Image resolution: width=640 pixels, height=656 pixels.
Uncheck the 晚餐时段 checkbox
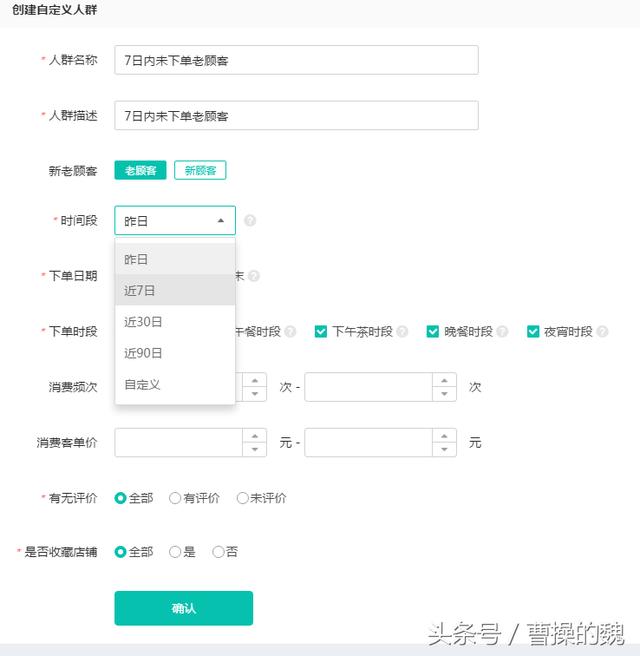pos(433,332)
